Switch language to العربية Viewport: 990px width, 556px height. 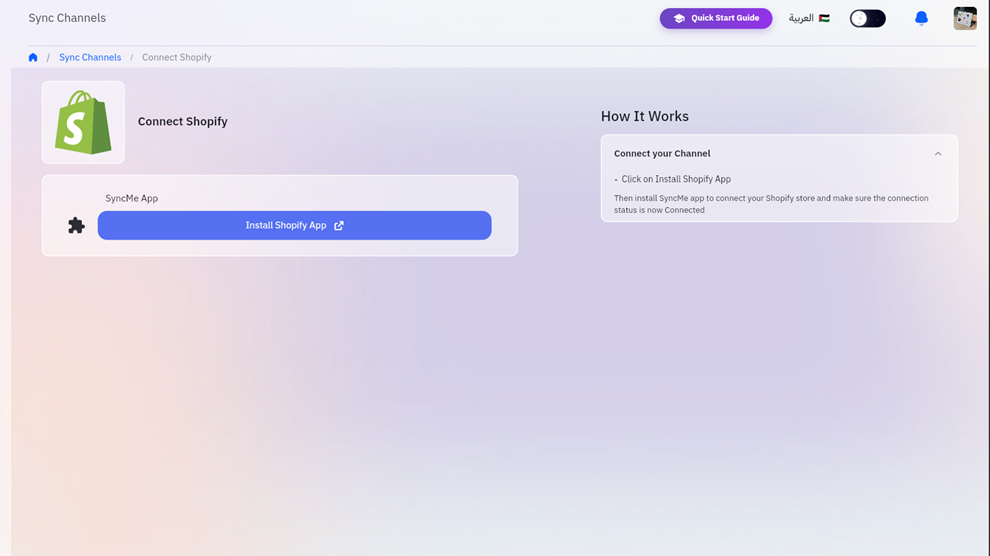801,18
